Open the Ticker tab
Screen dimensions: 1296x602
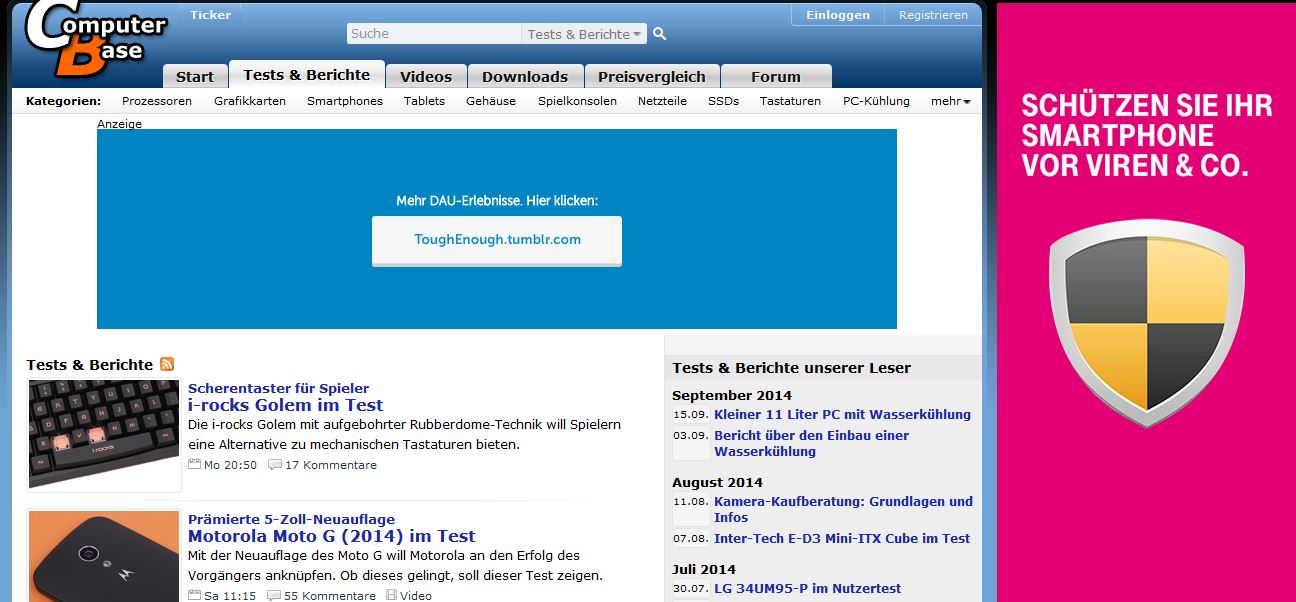(x=210, y=15)
